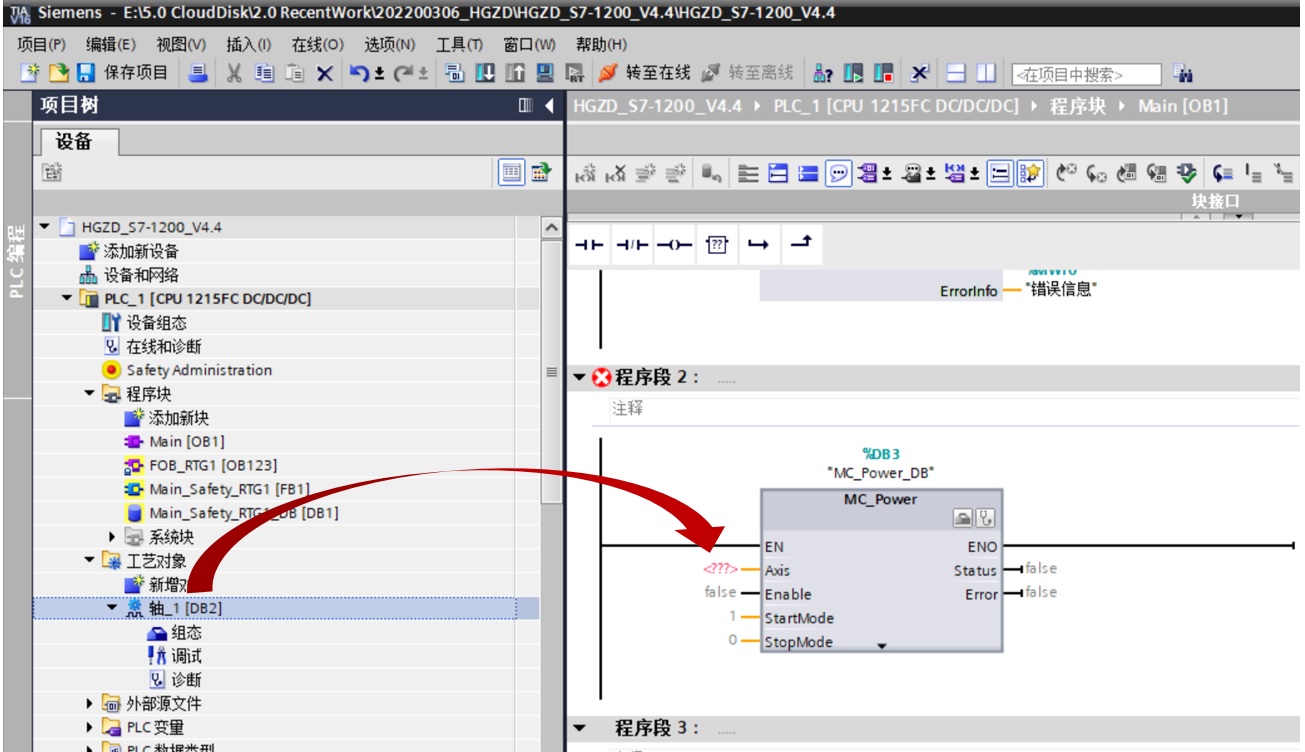This screenshot has width=1305, height=752.
Task: Split editor area horizontally
Action: coord(957,73)
